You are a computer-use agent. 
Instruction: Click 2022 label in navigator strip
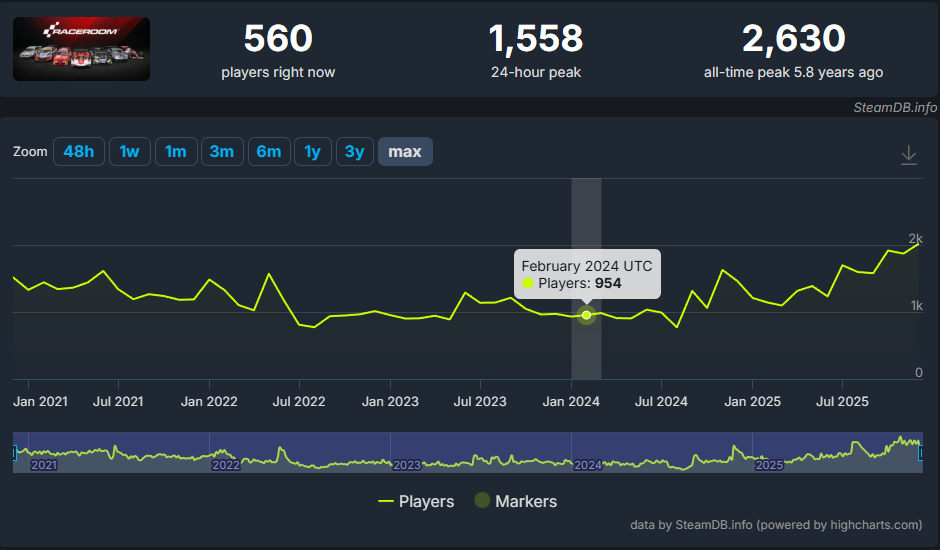(226, 465)
